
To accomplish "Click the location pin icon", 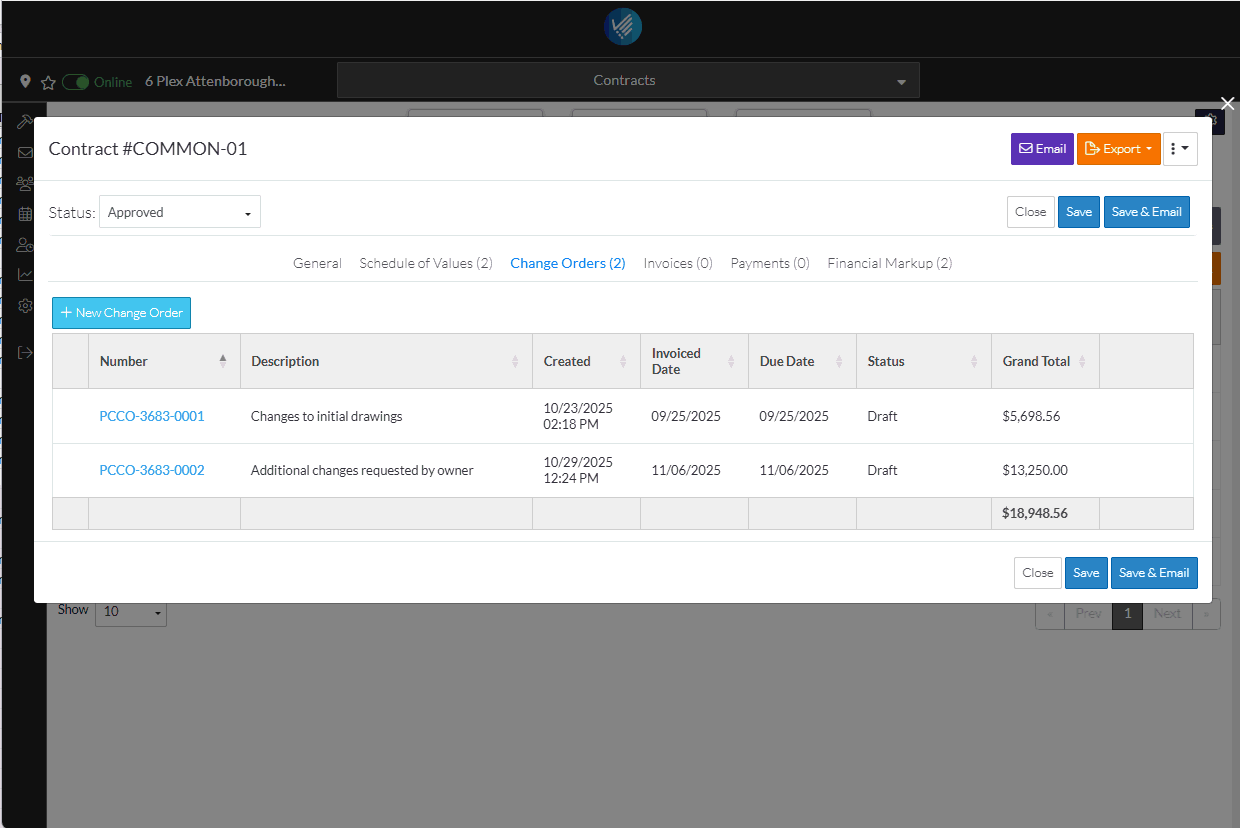I will coord(25,82).
